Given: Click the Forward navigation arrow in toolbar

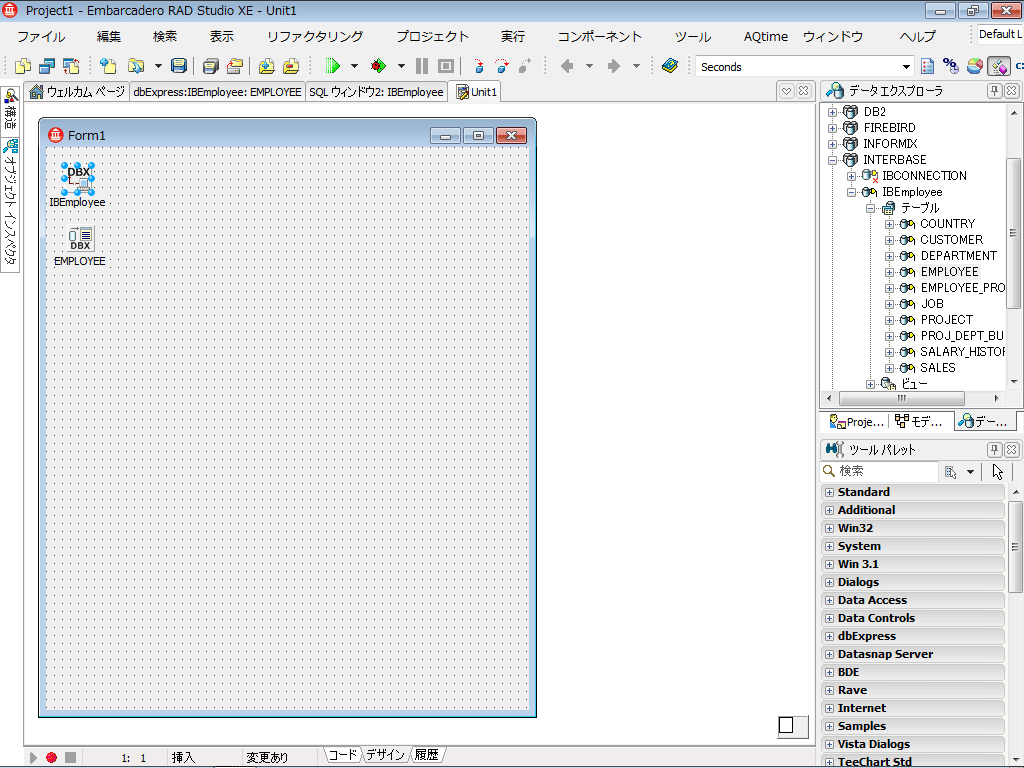Looking at the screenshot, I should click(x=613, y=66).
